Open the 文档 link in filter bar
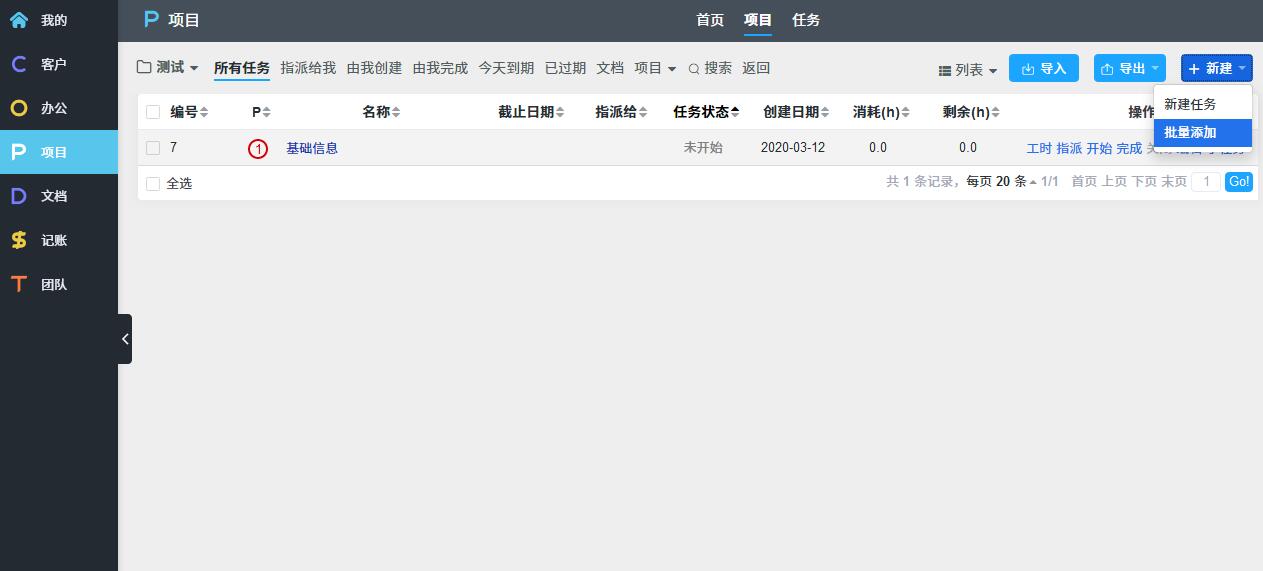Image resolution: width=1263 pixels, height=571 pixels. point(610,68)
